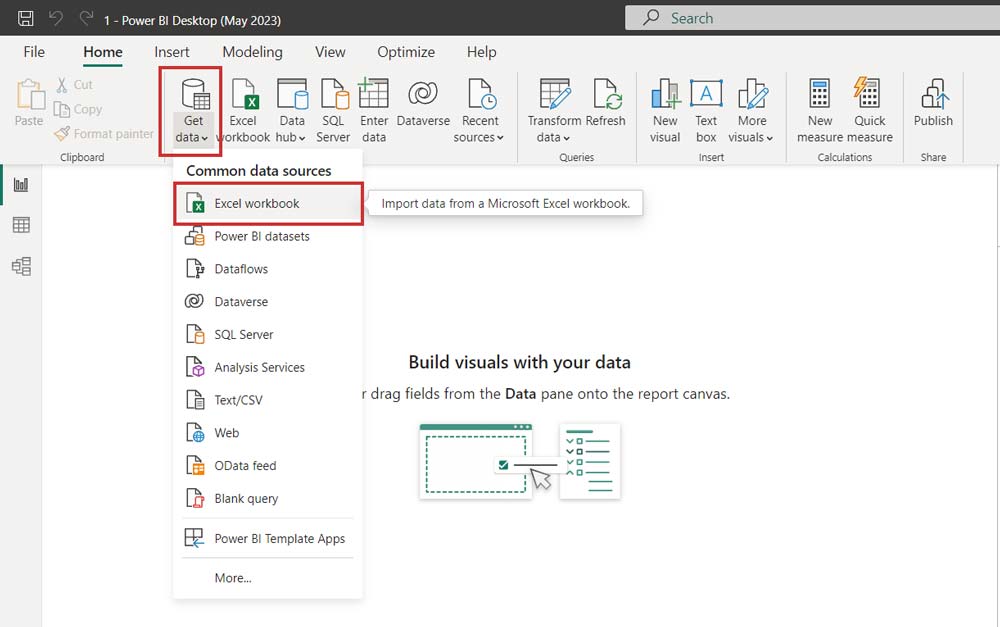Open the Recent sources dropdown
The height and width of the screenshot is (627, 1000).
pos(479,111)
